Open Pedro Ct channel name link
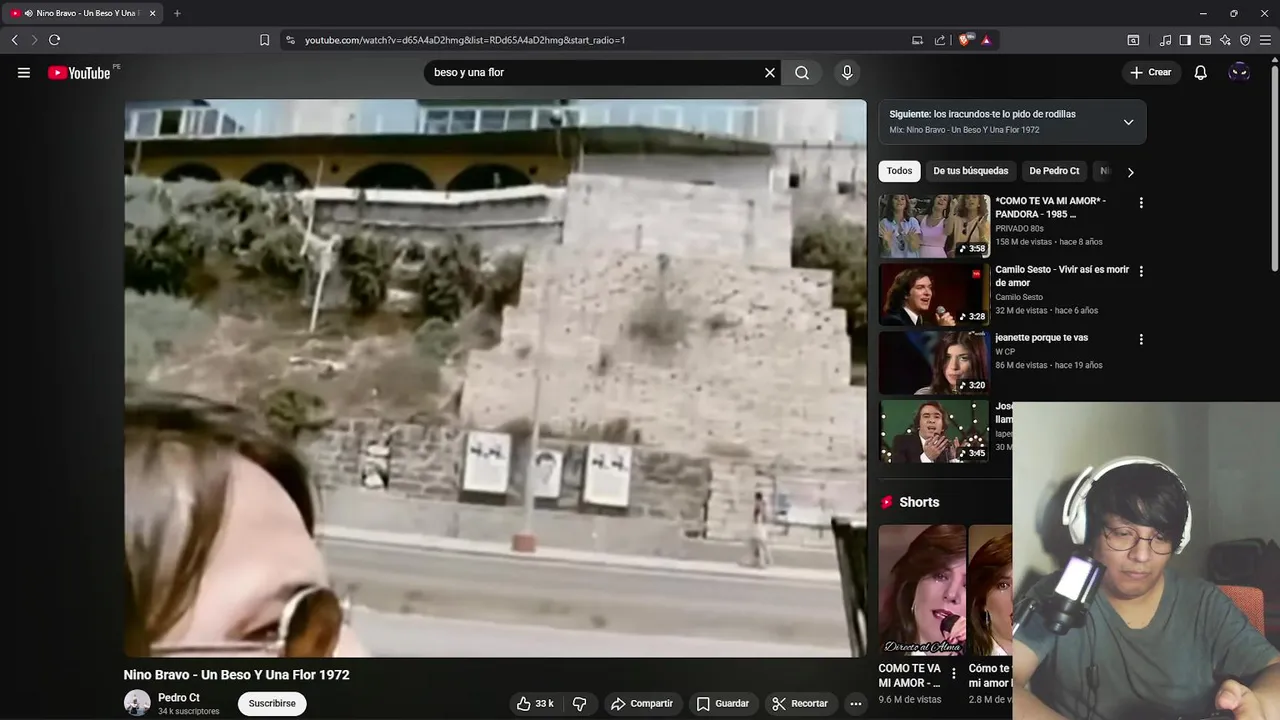This screenshot has width=1280, height=720. pos(179,698)
